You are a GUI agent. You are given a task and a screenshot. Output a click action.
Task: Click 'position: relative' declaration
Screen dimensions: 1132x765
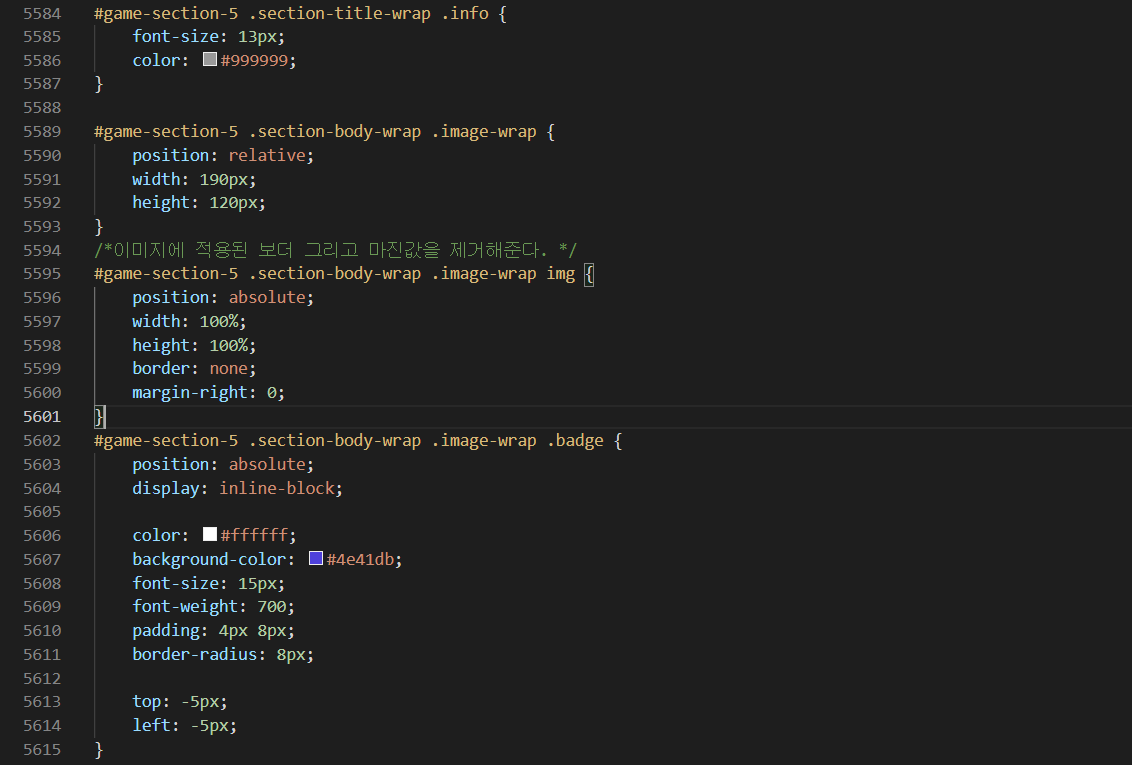(x=223, y=155)
